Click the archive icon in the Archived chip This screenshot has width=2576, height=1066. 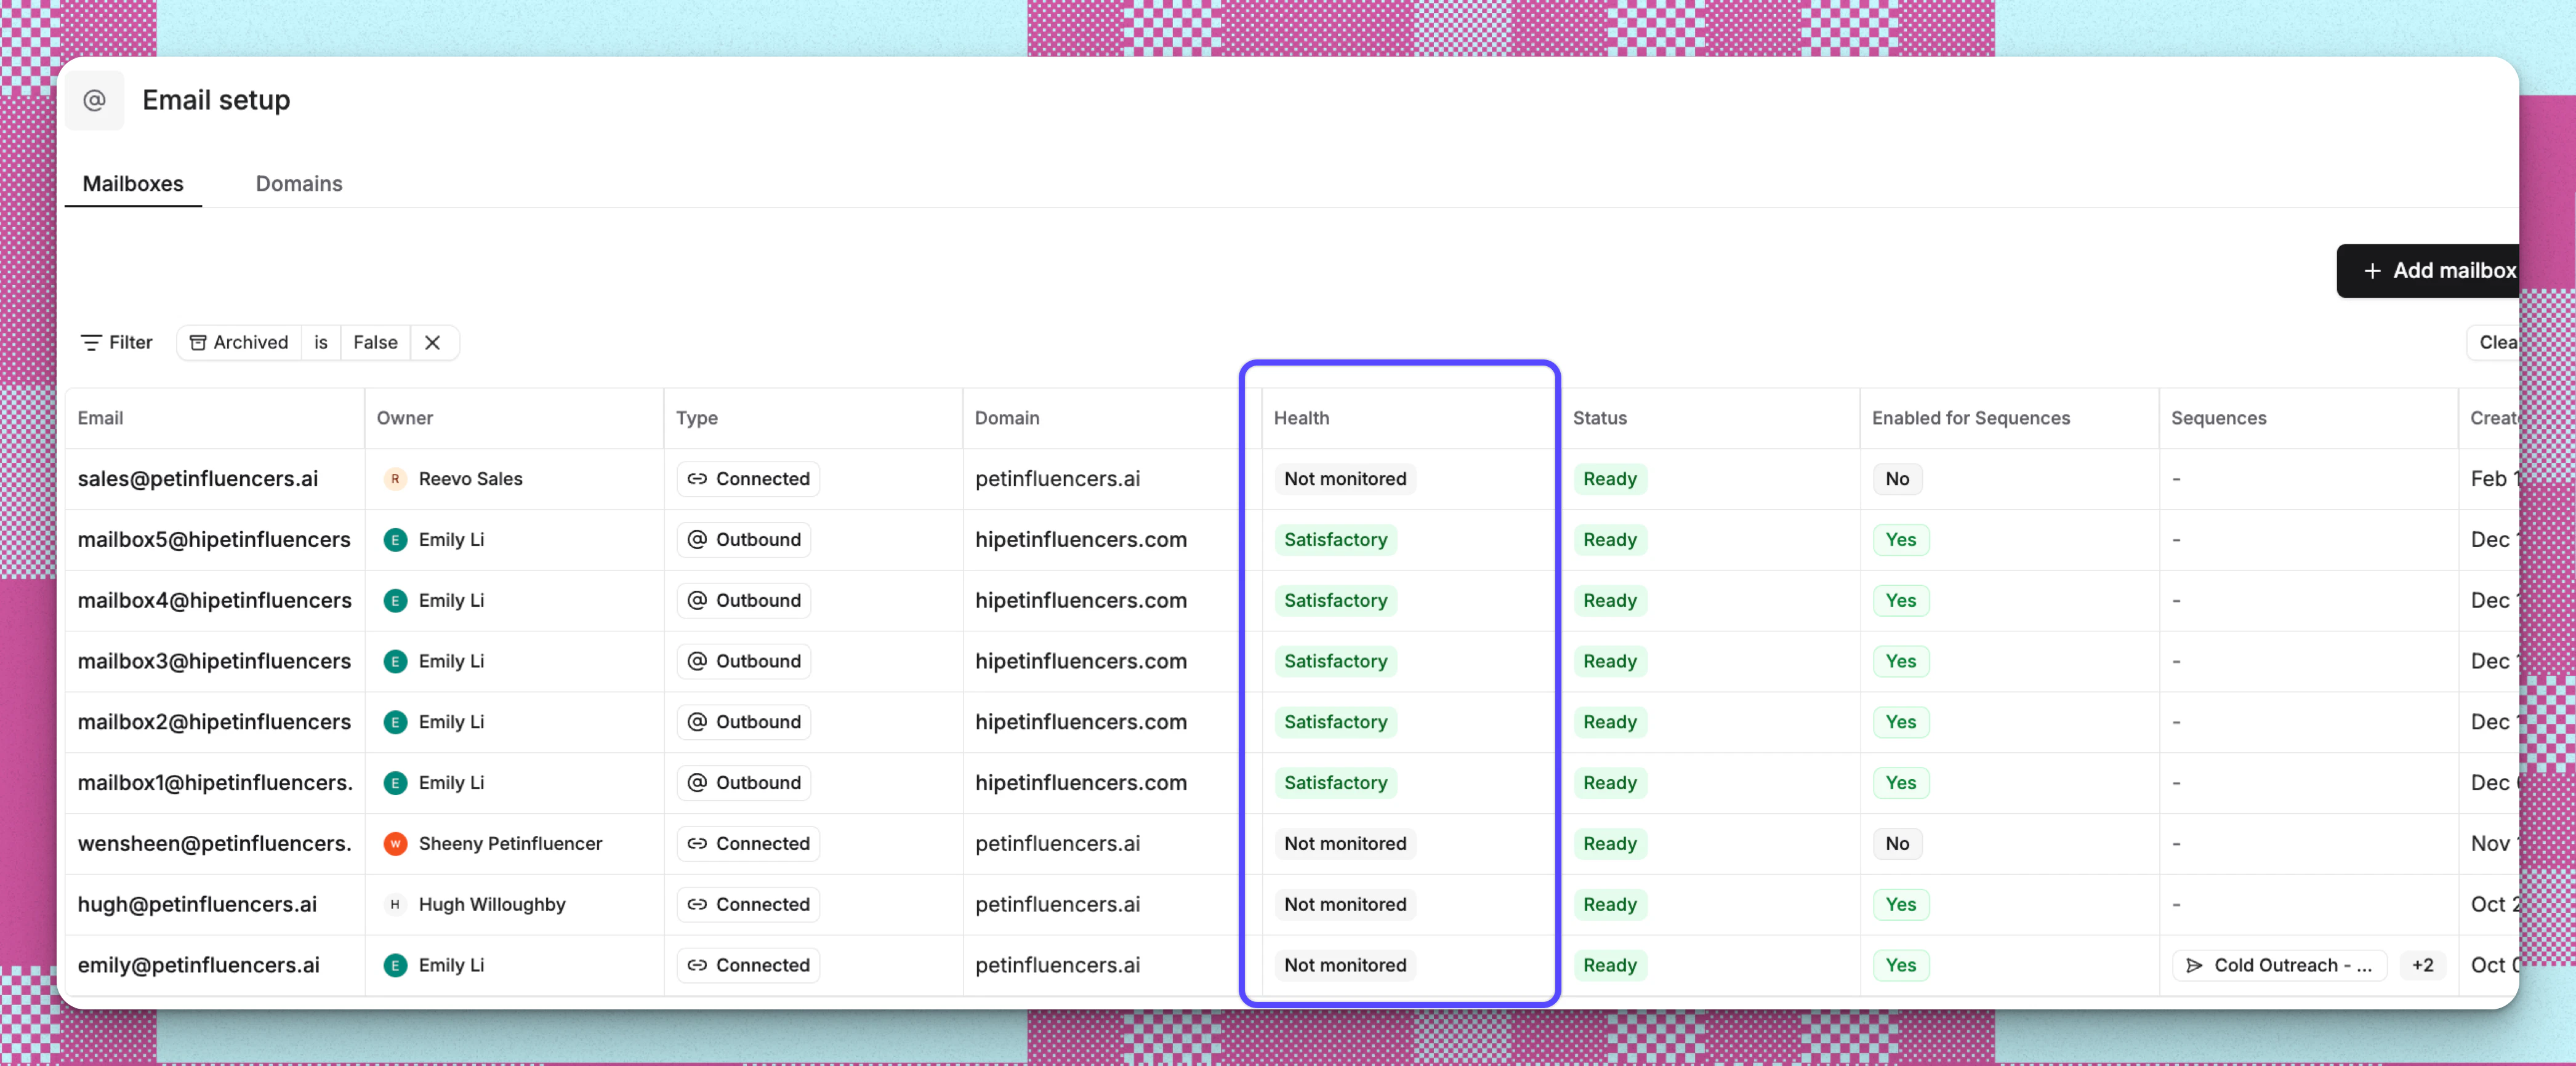[199, 342]
